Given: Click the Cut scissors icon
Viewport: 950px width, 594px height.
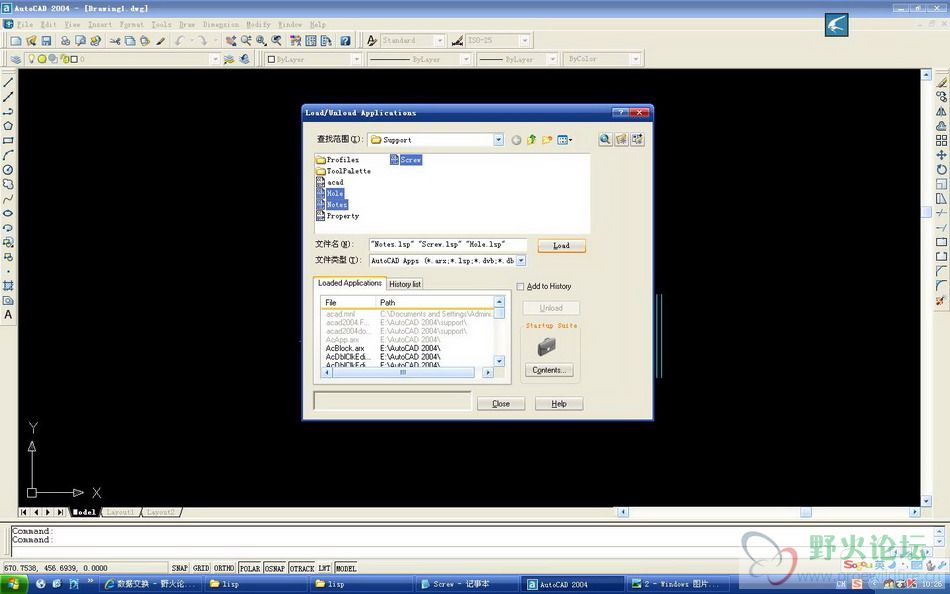Looking at the screenshot, I should (x=115, y=41).
